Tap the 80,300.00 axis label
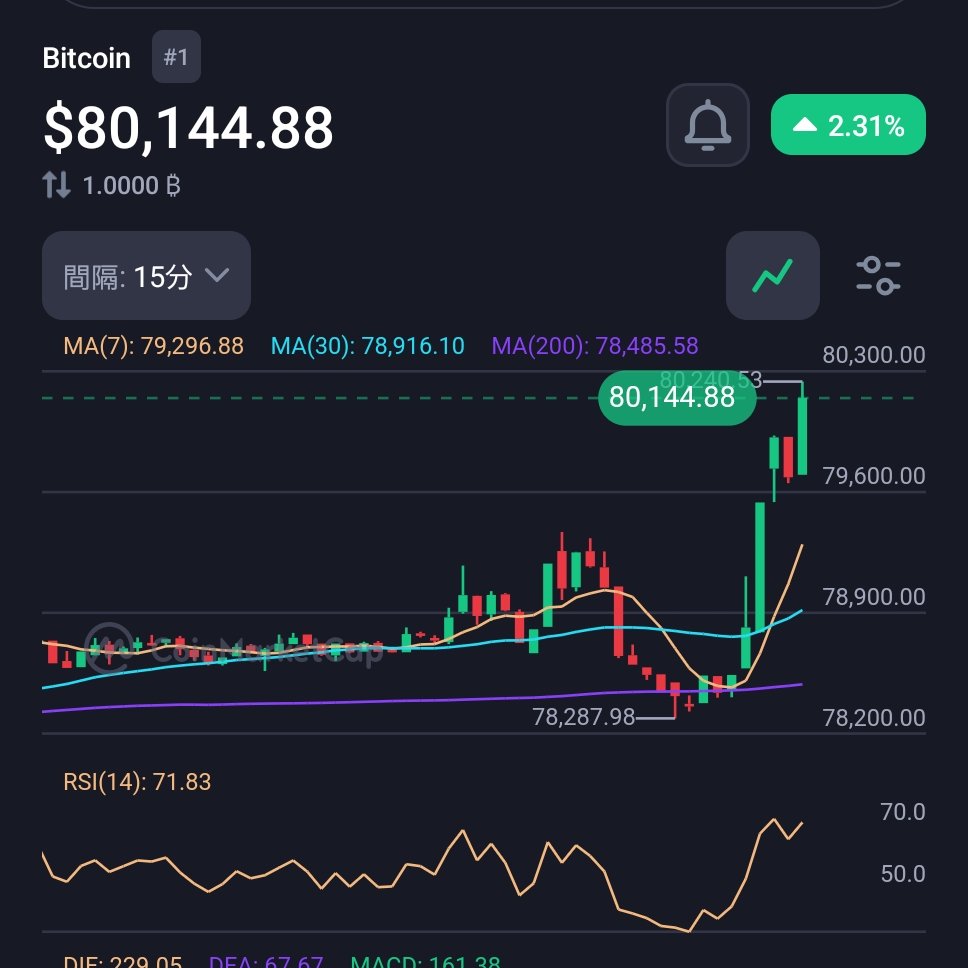Viewport: 968px width, 968px height. [874, 355]
